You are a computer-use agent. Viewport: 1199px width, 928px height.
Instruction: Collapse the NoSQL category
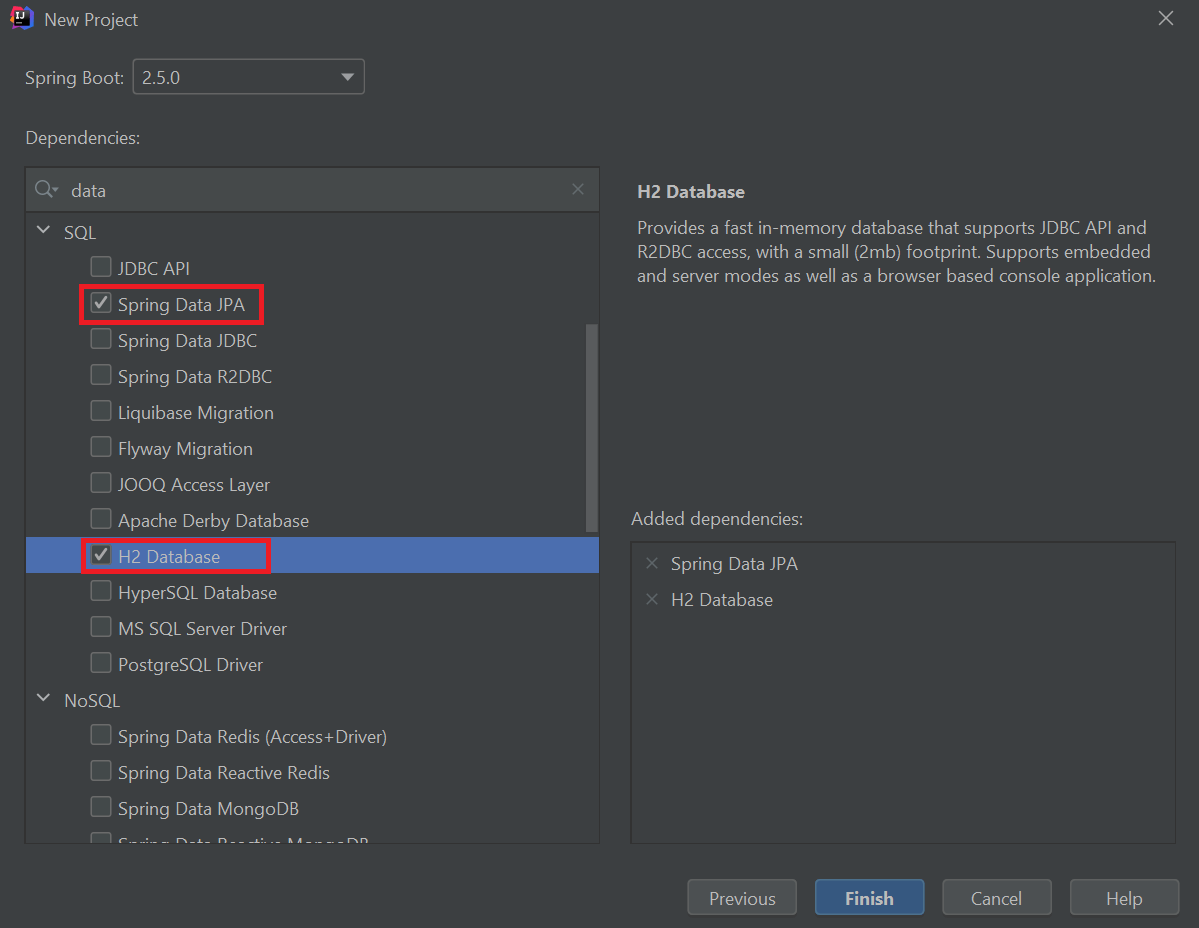pos(44,700)
